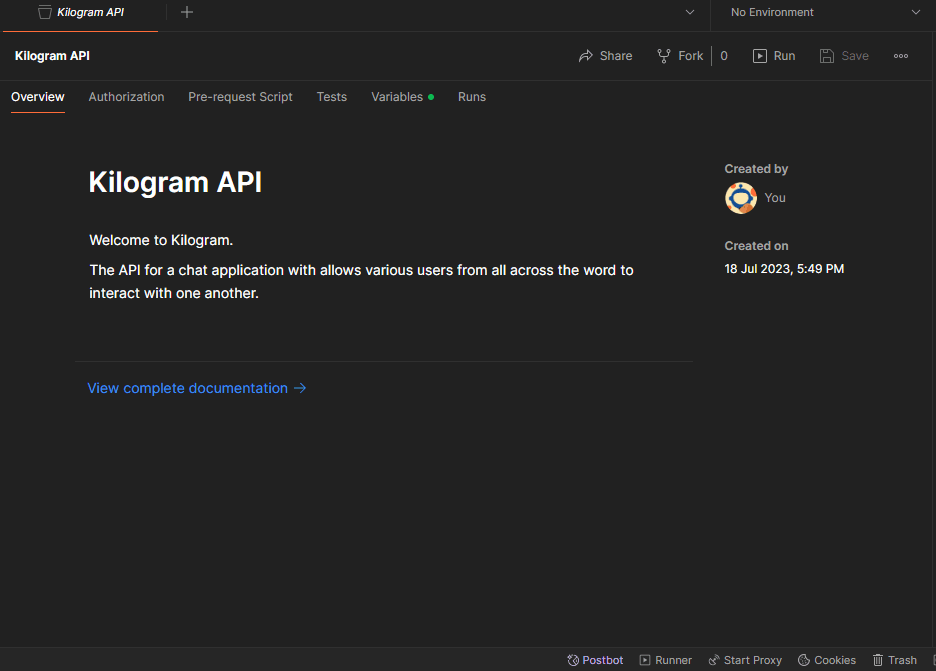
Task: Open the Authorization tab
Action: point(127,97)
